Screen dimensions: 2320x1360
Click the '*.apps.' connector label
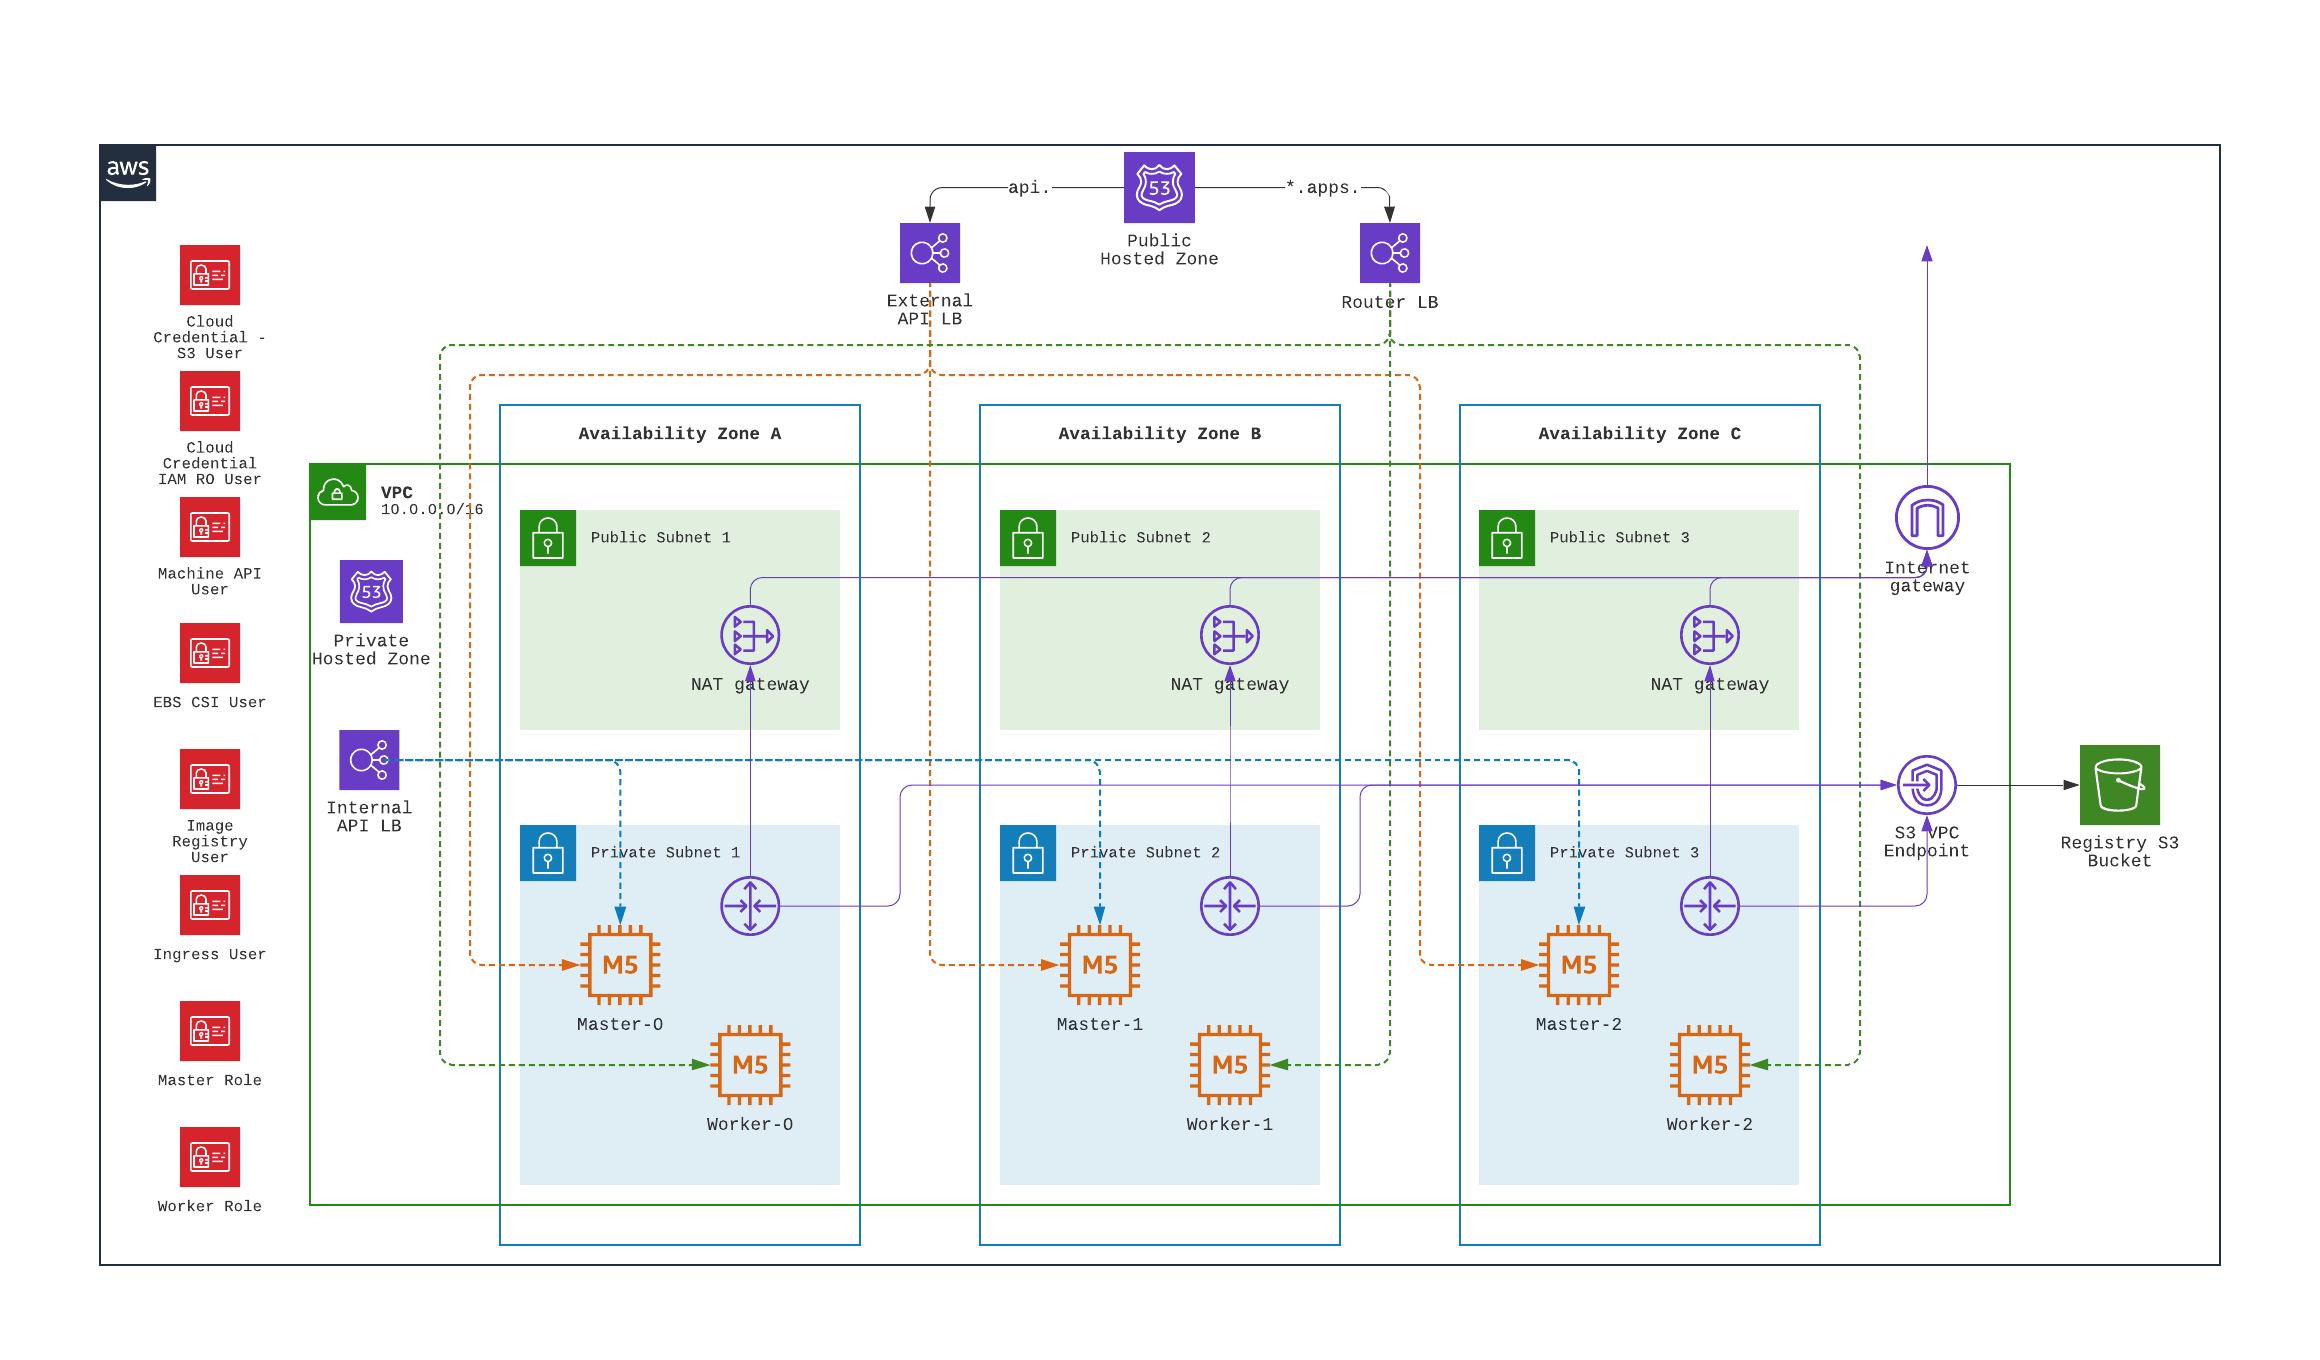point(1322,188)
